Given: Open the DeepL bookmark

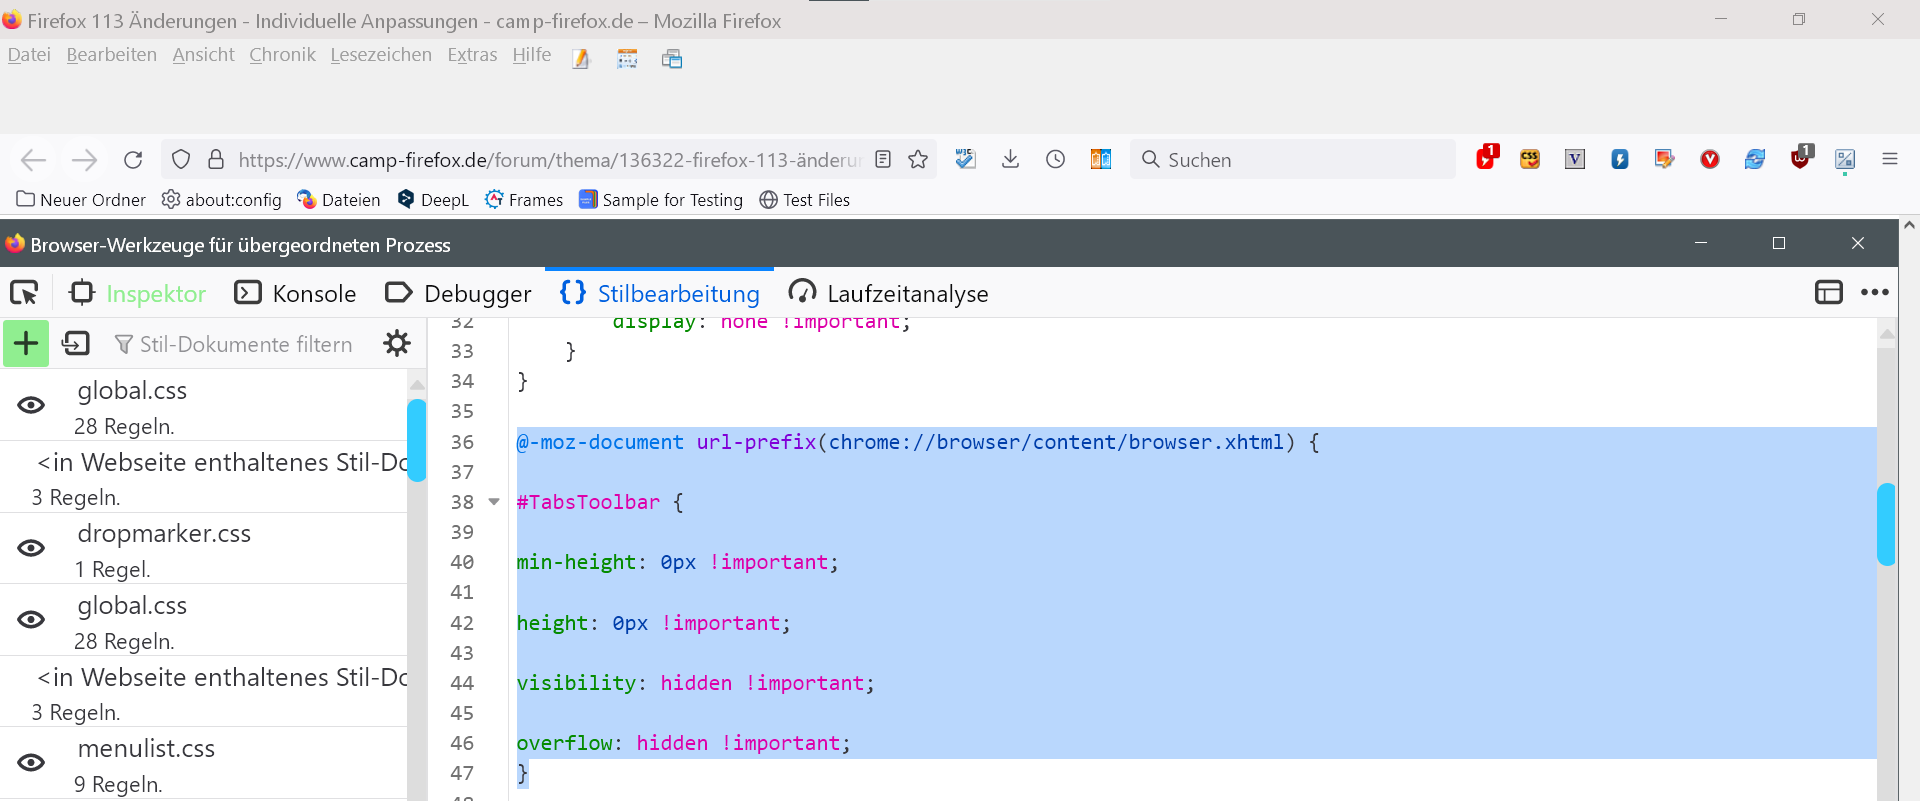Looking at the screenshot, I should tap(433, 200).
